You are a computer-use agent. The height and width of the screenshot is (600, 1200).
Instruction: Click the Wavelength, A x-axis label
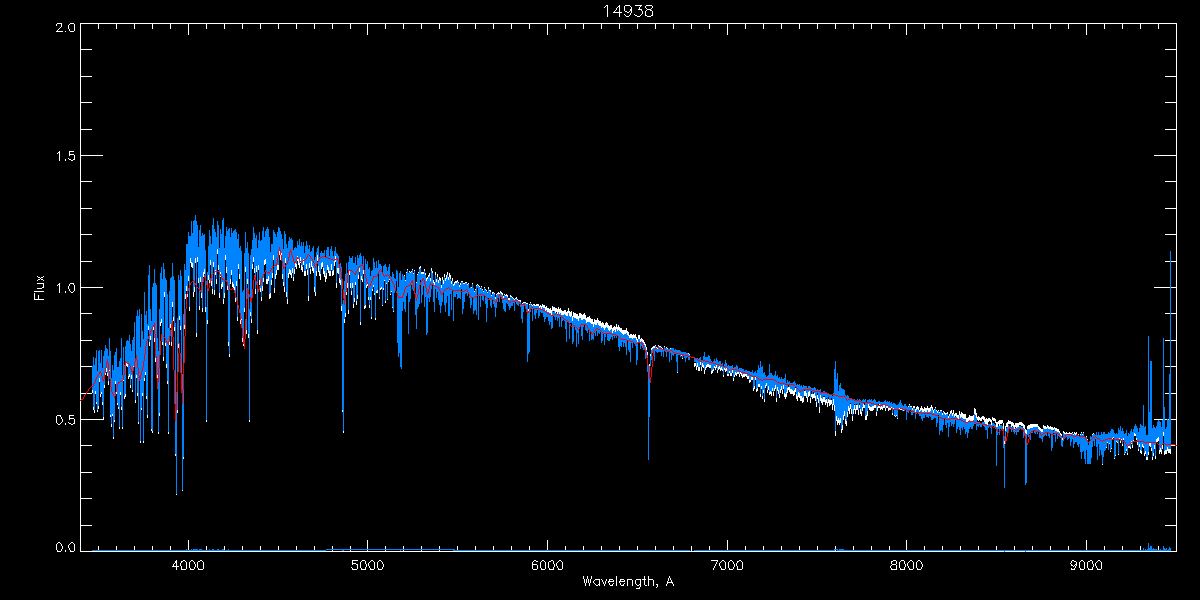[x=627, y=581]
